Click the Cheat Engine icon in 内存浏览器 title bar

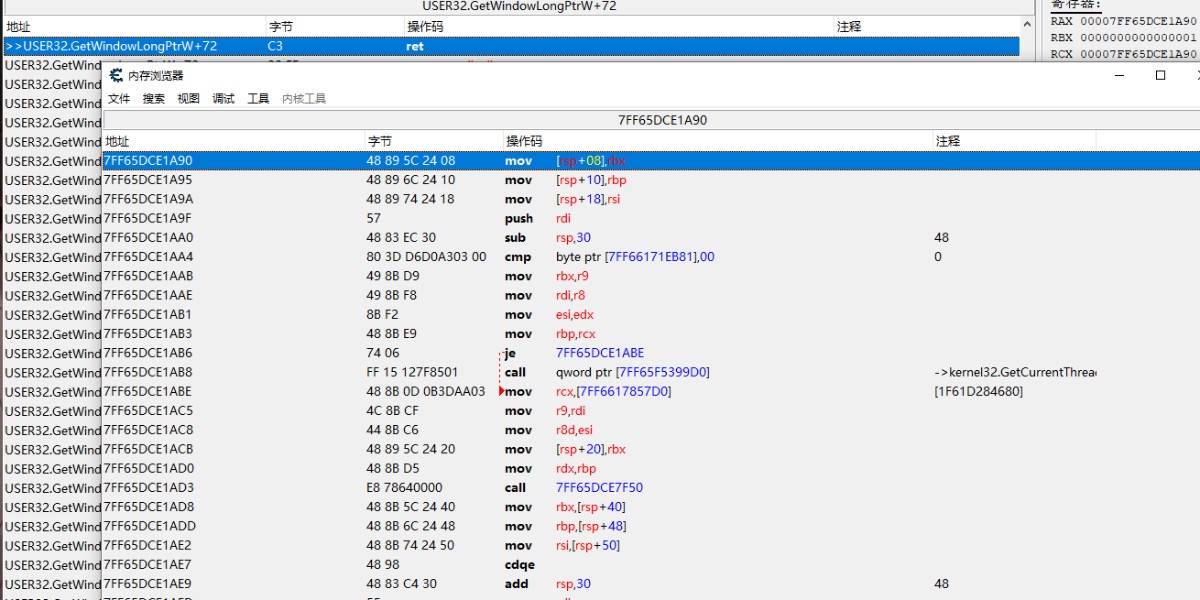(x=116, y=76)
